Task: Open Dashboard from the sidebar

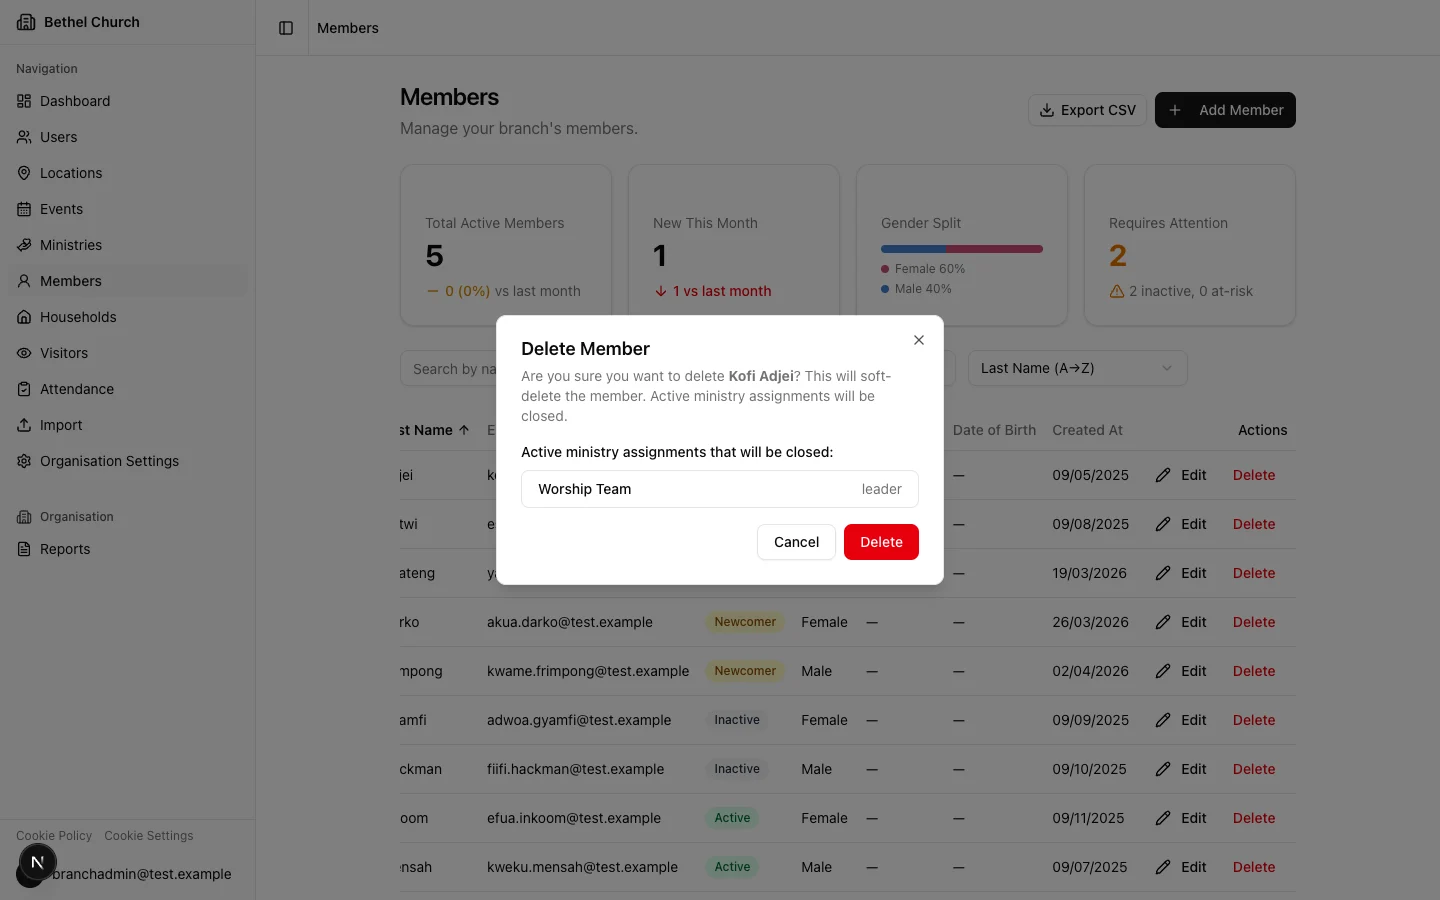Action: pos(128,101)
